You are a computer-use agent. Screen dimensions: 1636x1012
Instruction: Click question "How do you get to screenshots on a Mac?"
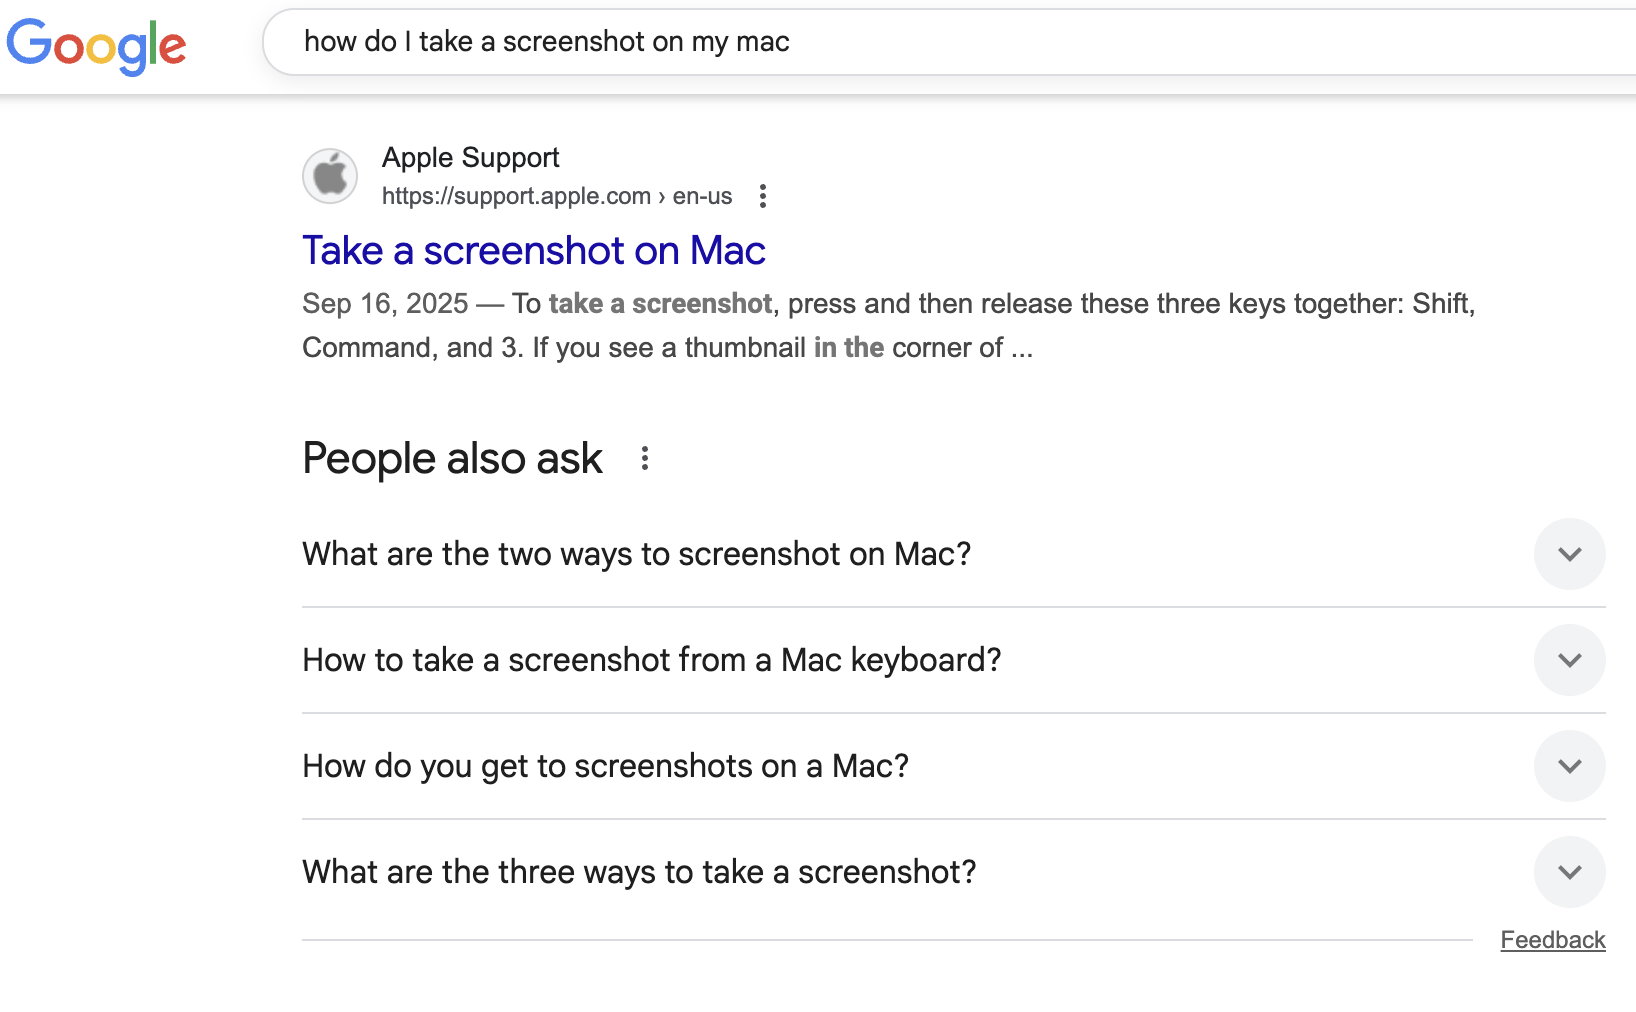(605, 766)
